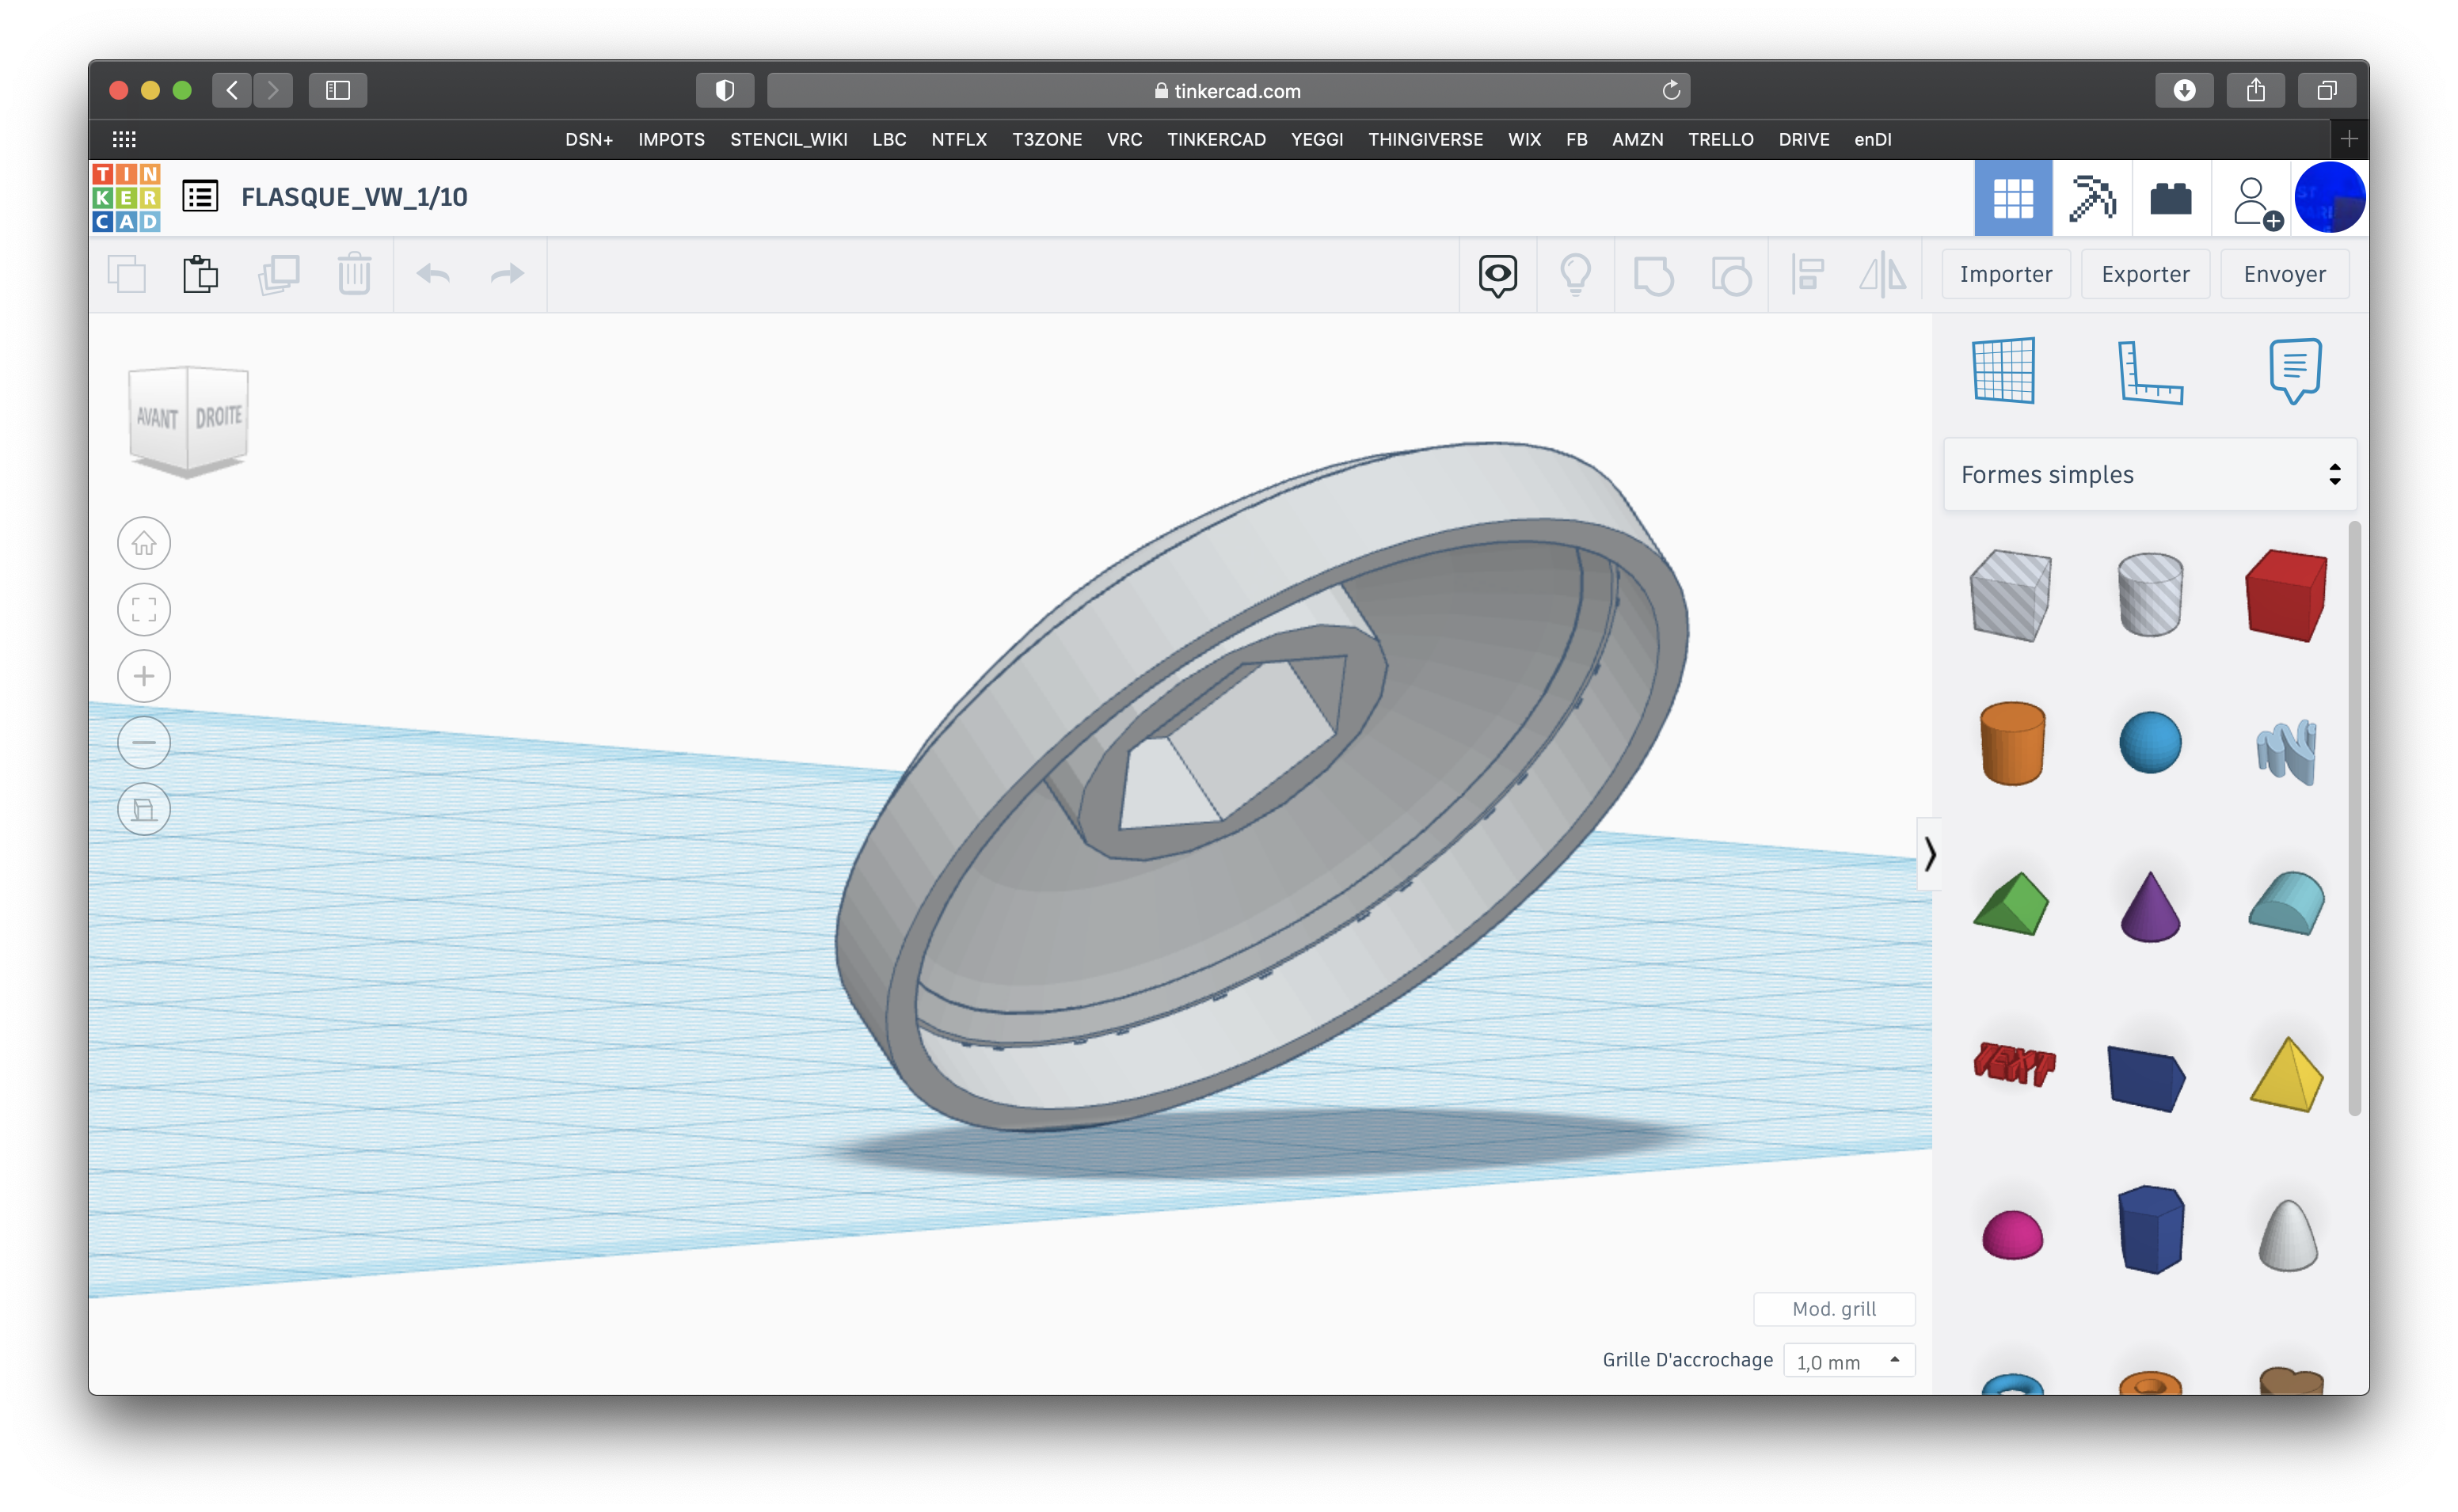
Task: Click the Paste clipboard icon
Action: pos(200,274)
